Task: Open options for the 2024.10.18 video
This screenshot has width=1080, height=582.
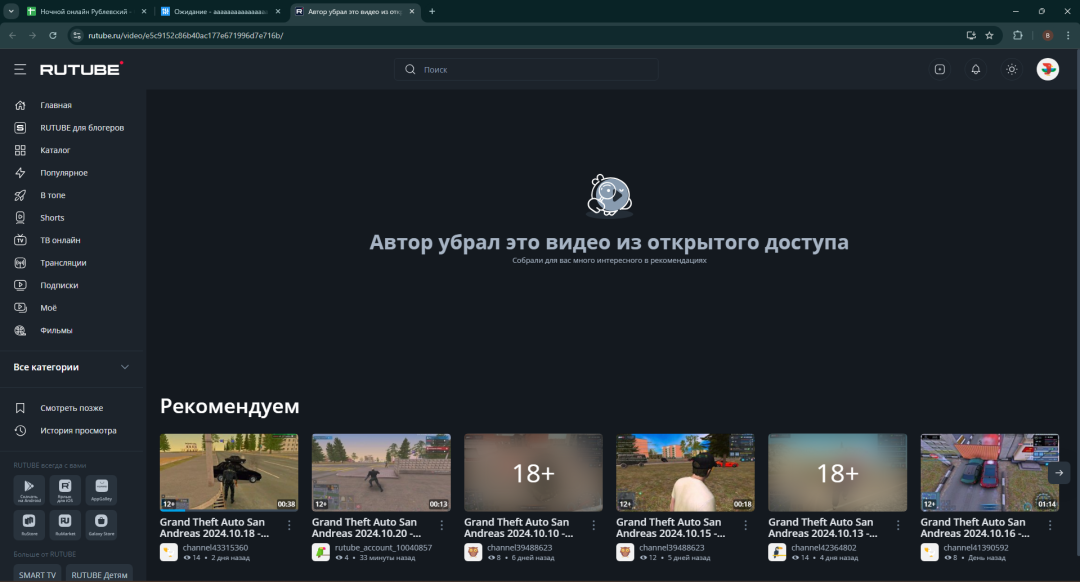Action: pos(289,526)
